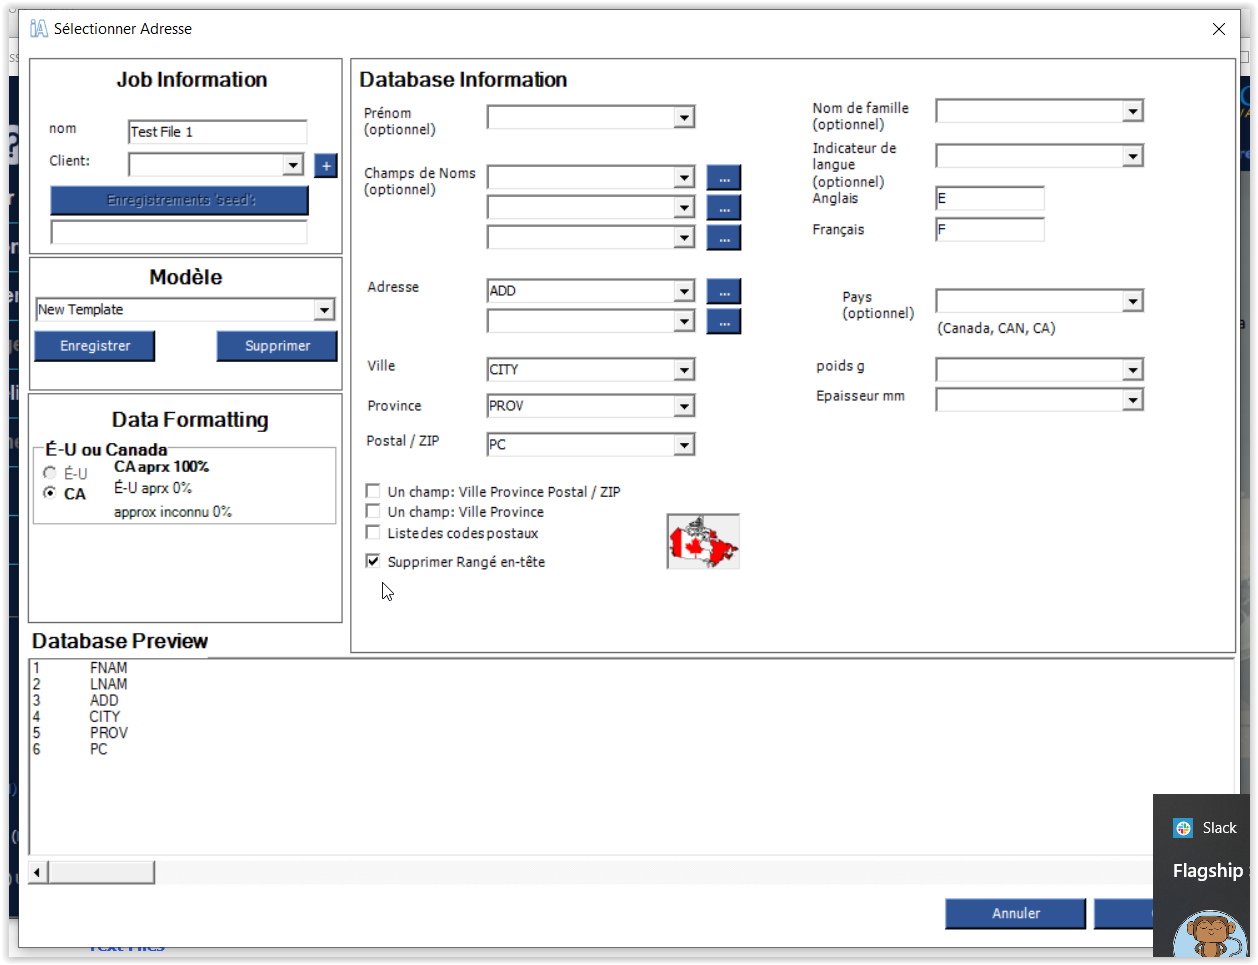Select the CITY row in Database Preview
Viewport: 1258px width, 965px height.
104,717
